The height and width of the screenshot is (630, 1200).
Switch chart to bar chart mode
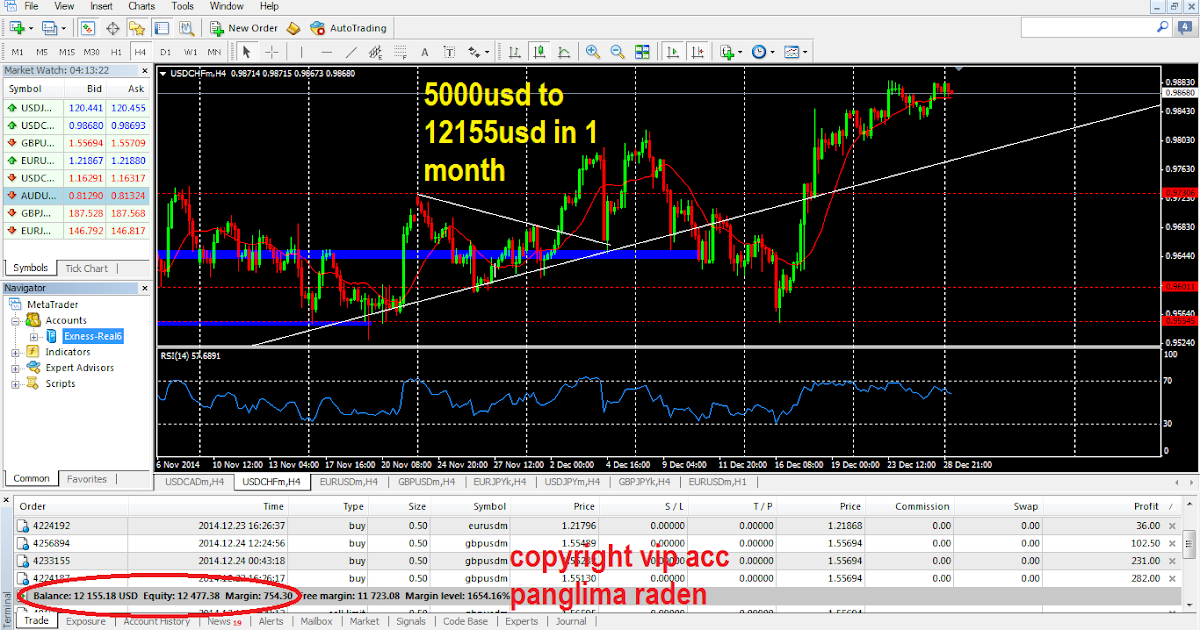[514, 52]
